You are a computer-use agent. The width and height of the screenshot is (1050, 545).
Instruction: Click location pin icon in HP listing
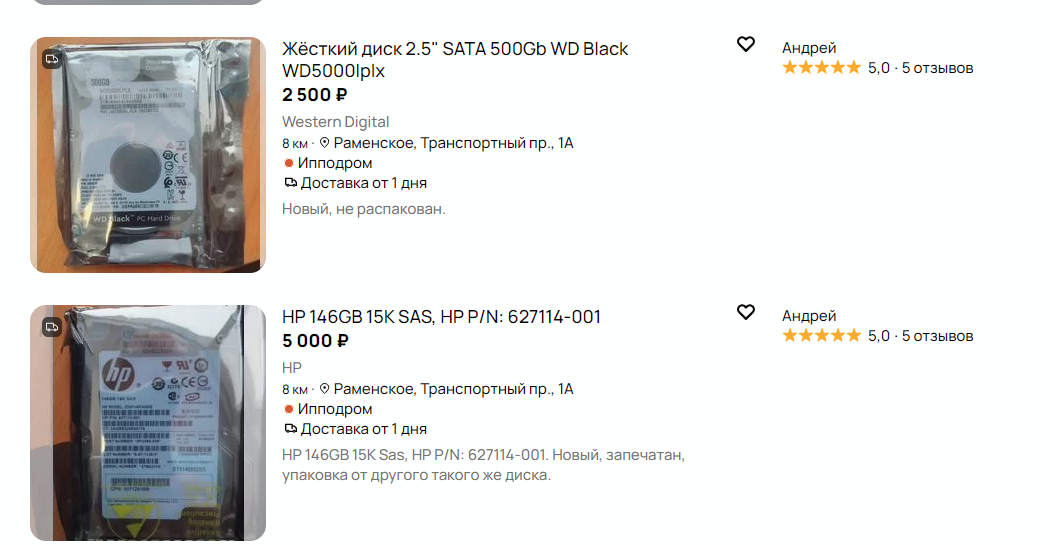[324, 389]
